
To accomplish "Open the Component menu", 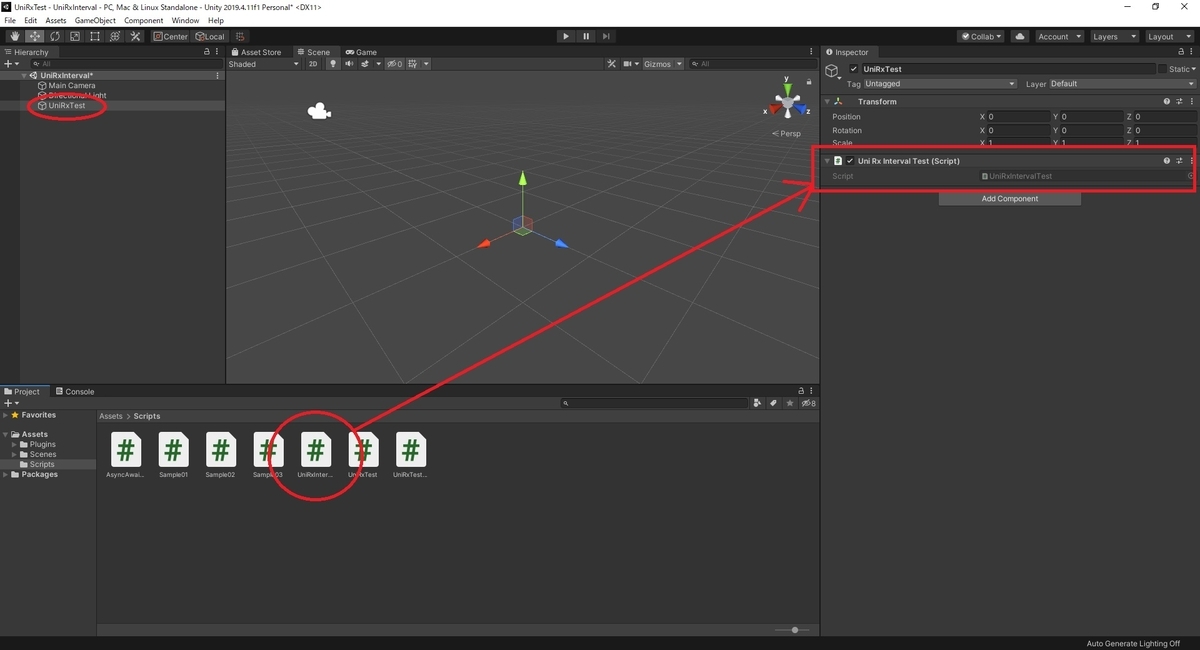I will point(143,20).
